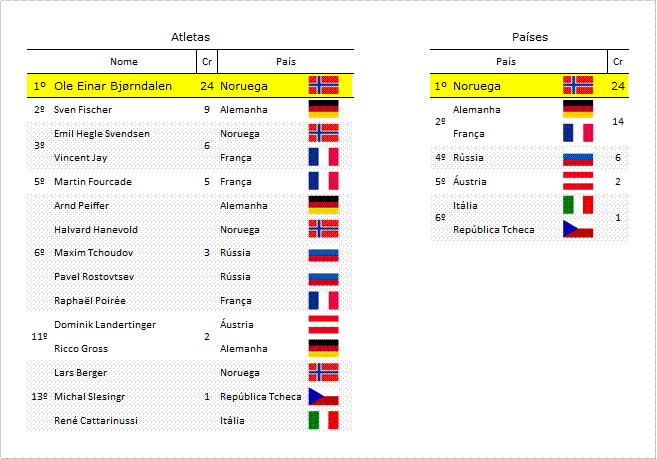
Task: Select the Países table title
Action: pyautogui.click(x=530, y=37)
